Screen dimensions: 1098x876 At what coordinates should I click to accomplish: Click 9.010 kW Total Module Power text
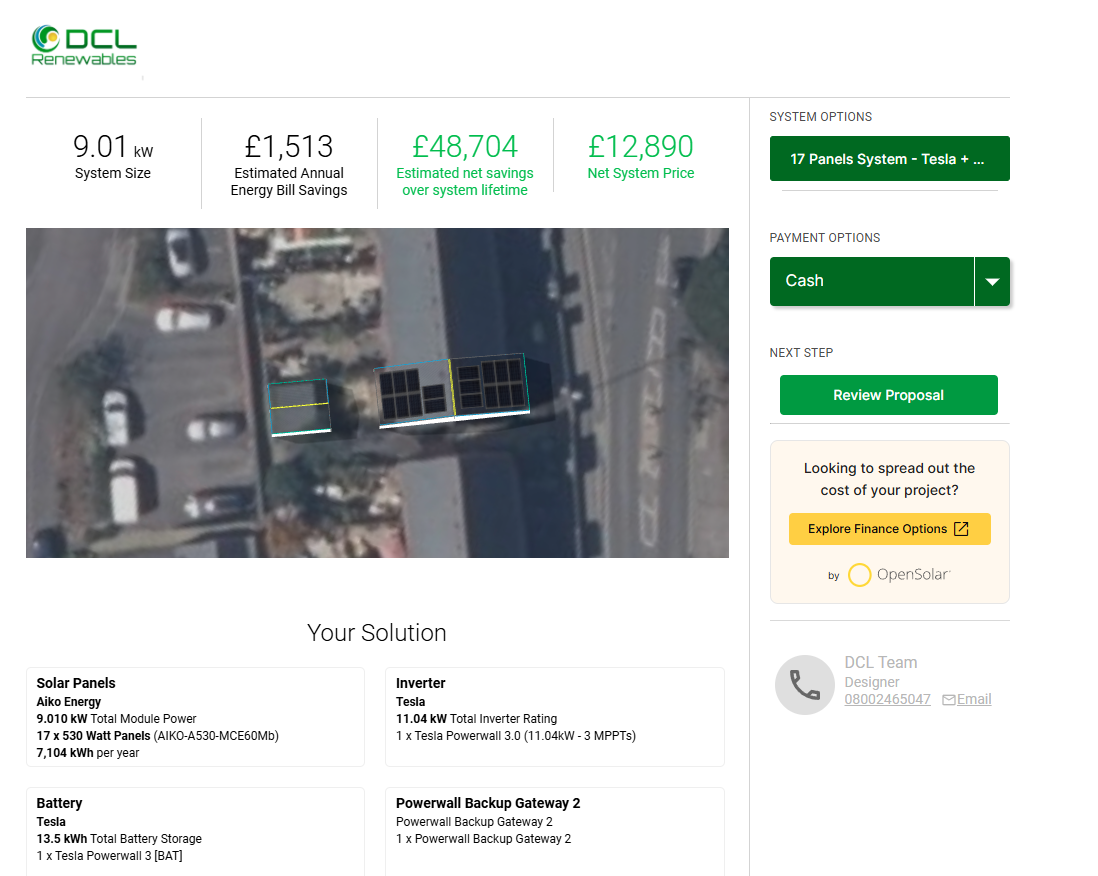(x=116, y=719)
